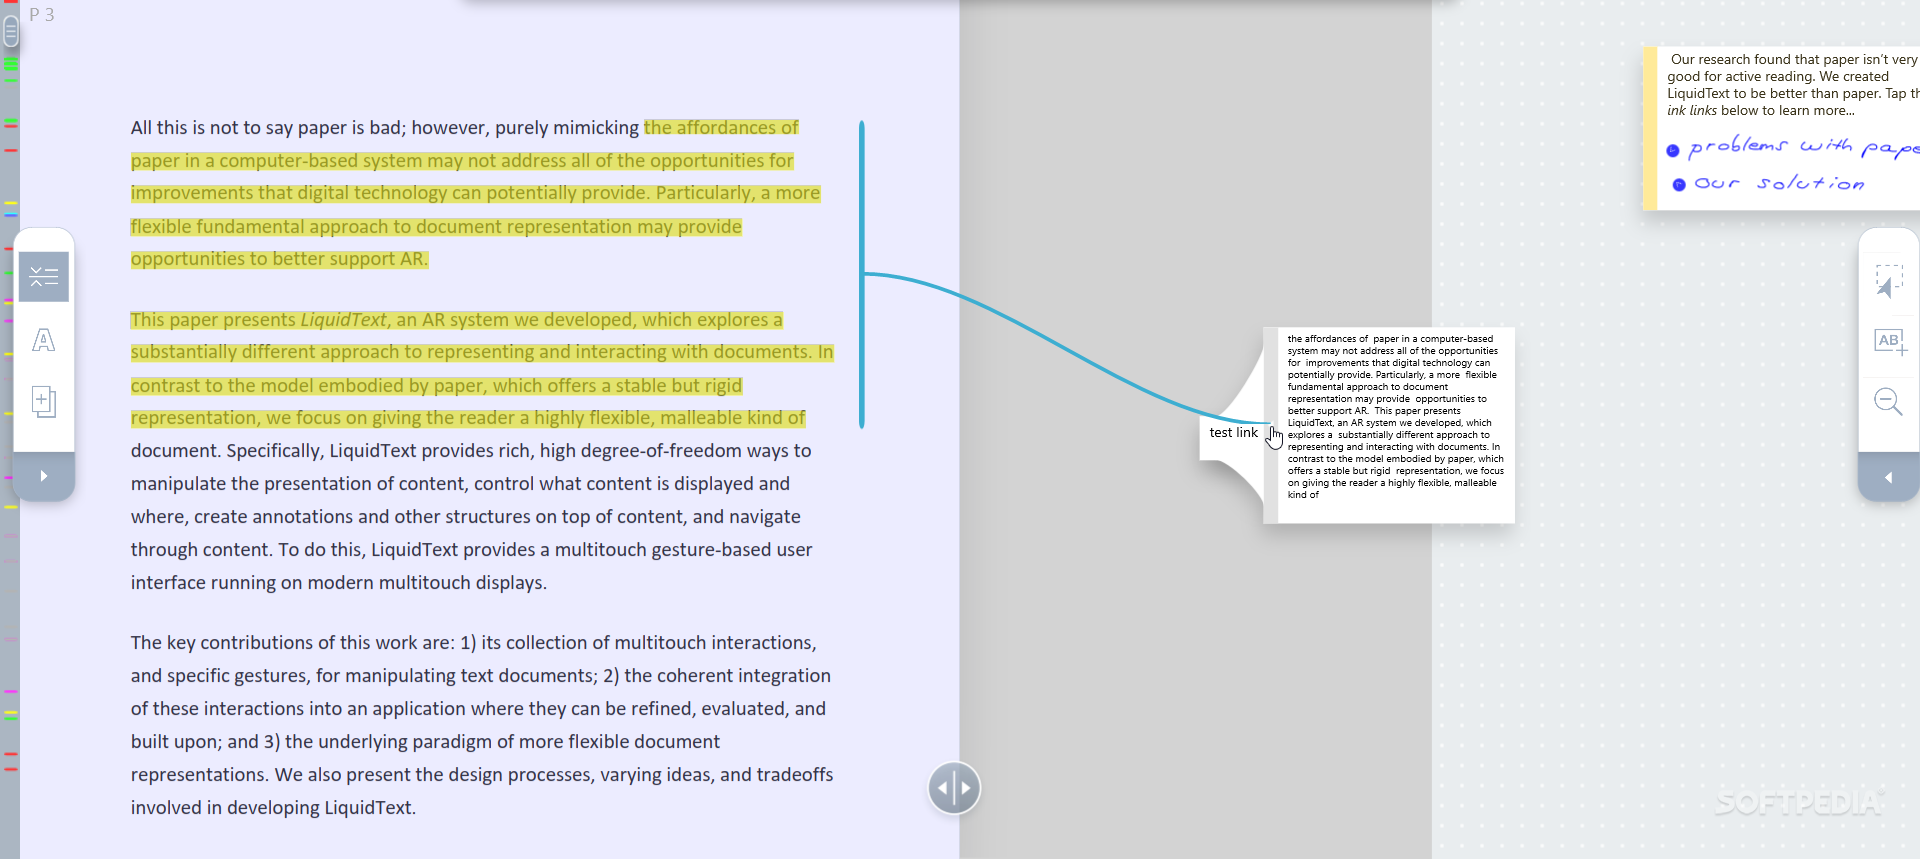
Task: Click the AB+ add text box tool
Action: 1889,342
